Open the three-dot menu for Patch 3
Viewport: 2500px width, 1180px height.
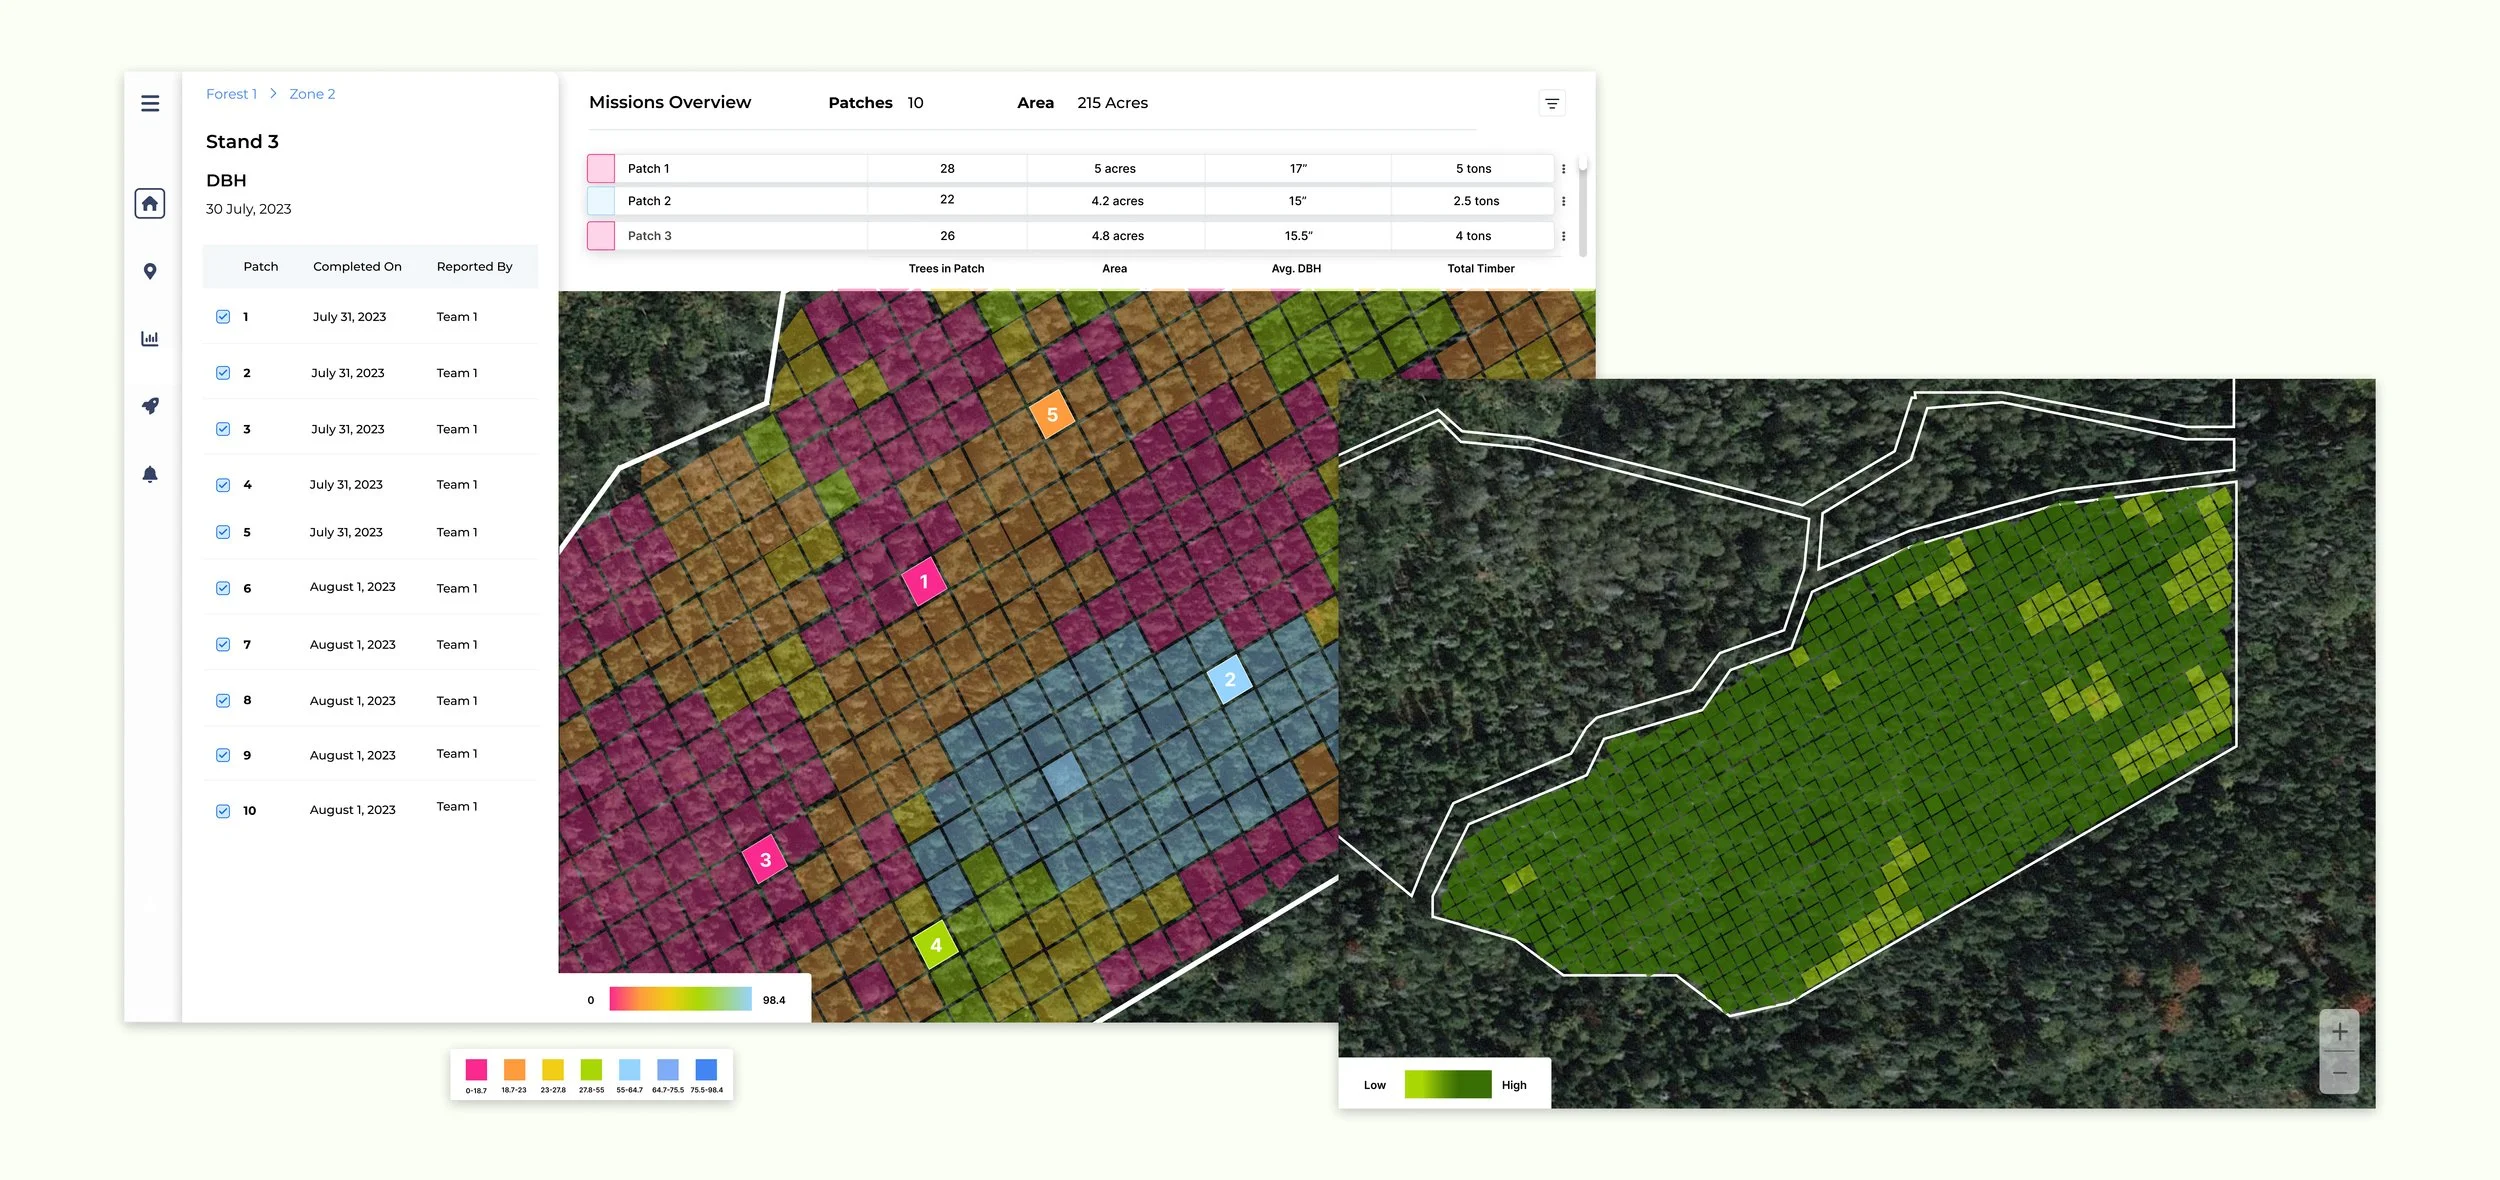pos(1563,236)
